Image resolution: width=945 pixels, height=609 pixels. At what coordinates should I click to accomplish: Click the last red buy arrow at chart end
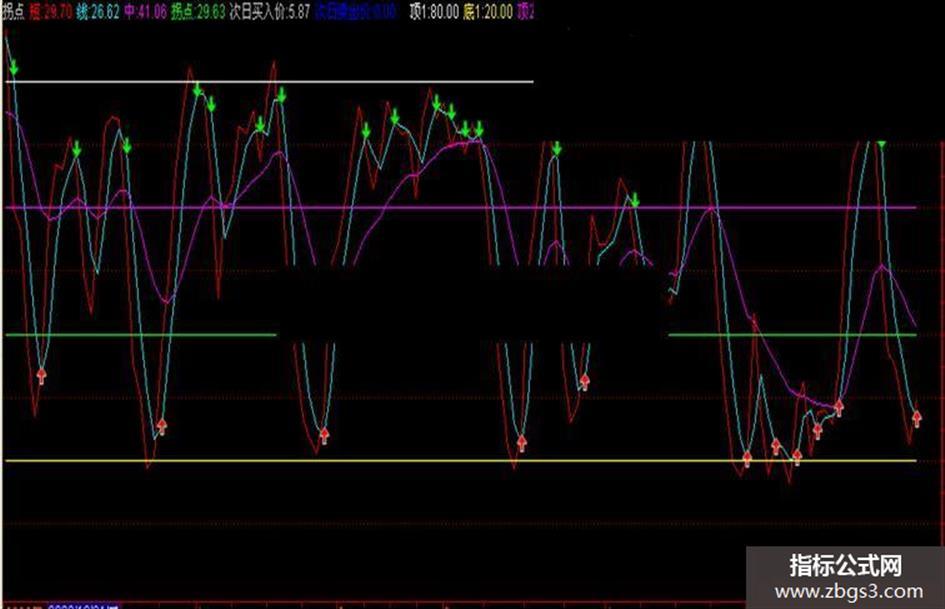point(917,418)
